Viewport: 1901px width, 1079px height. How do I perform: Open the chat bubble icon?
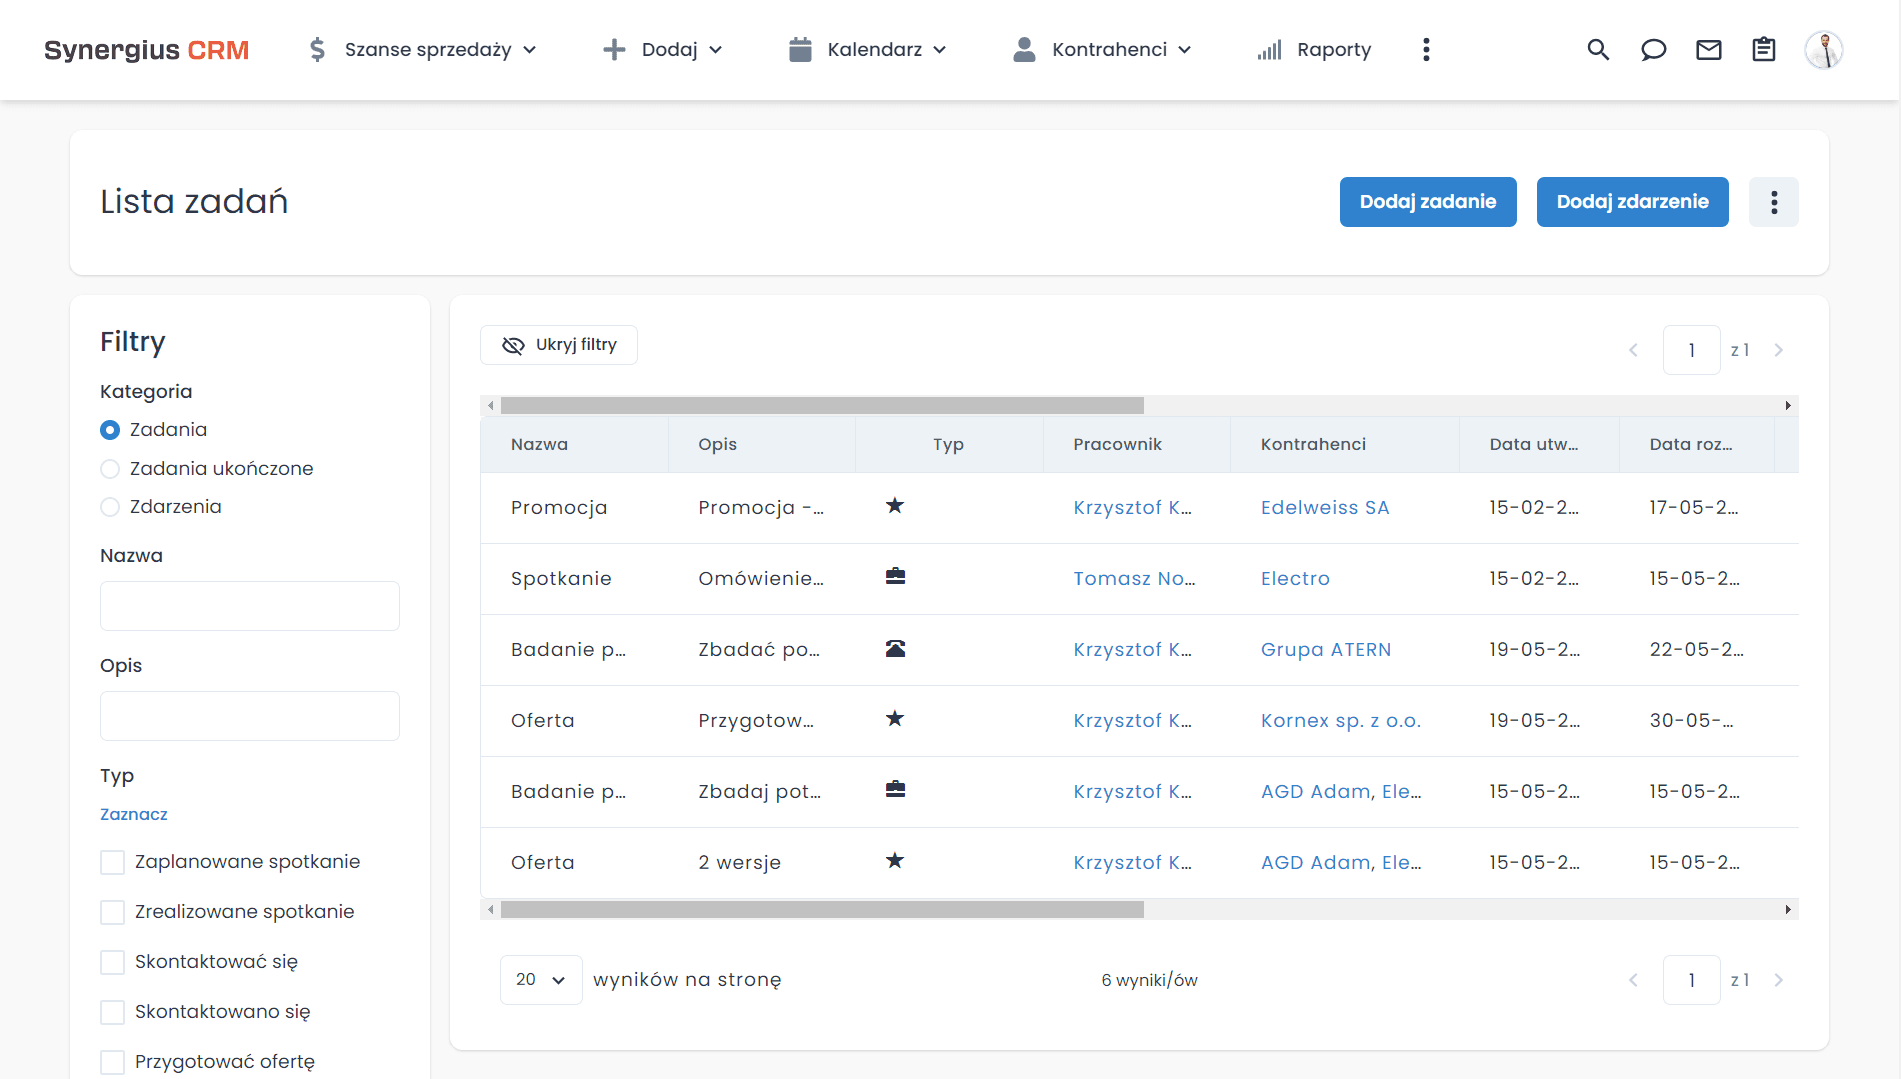(x=1653, y=50)
